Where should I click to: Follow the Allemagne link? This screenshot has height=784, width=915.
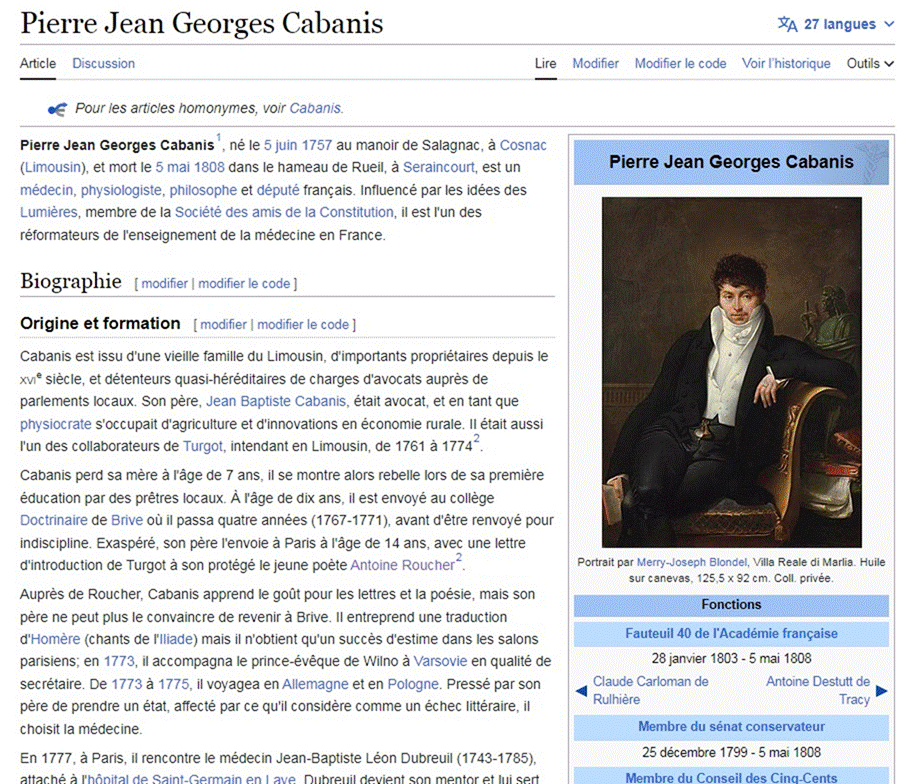tap(315, 684)
